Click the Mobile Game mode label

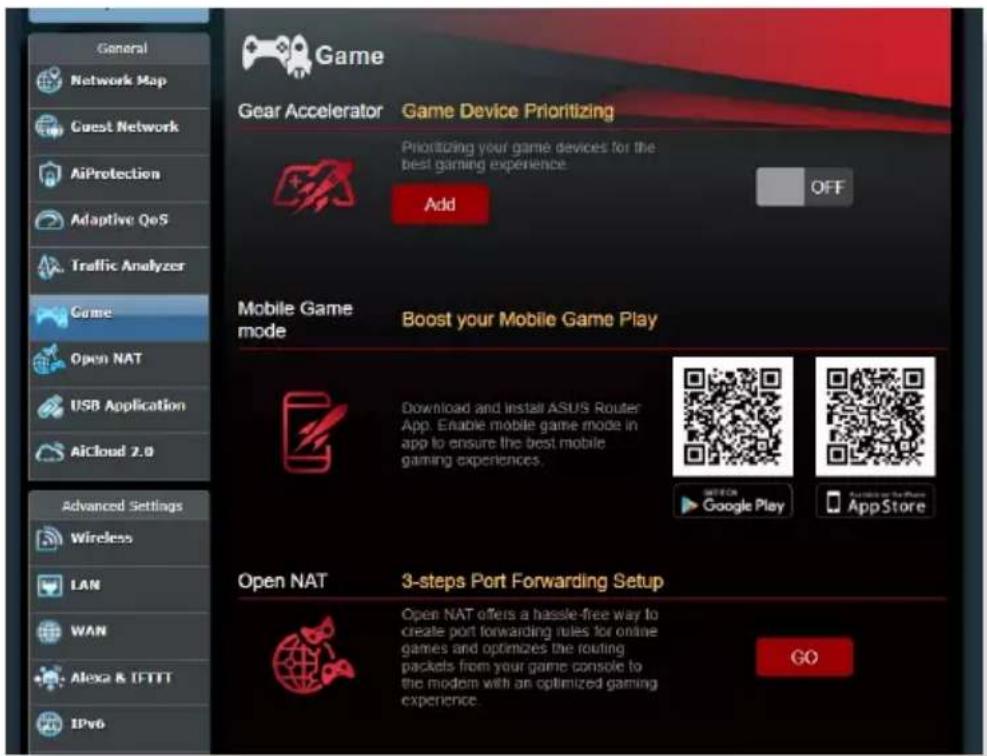tap(295, 320)
